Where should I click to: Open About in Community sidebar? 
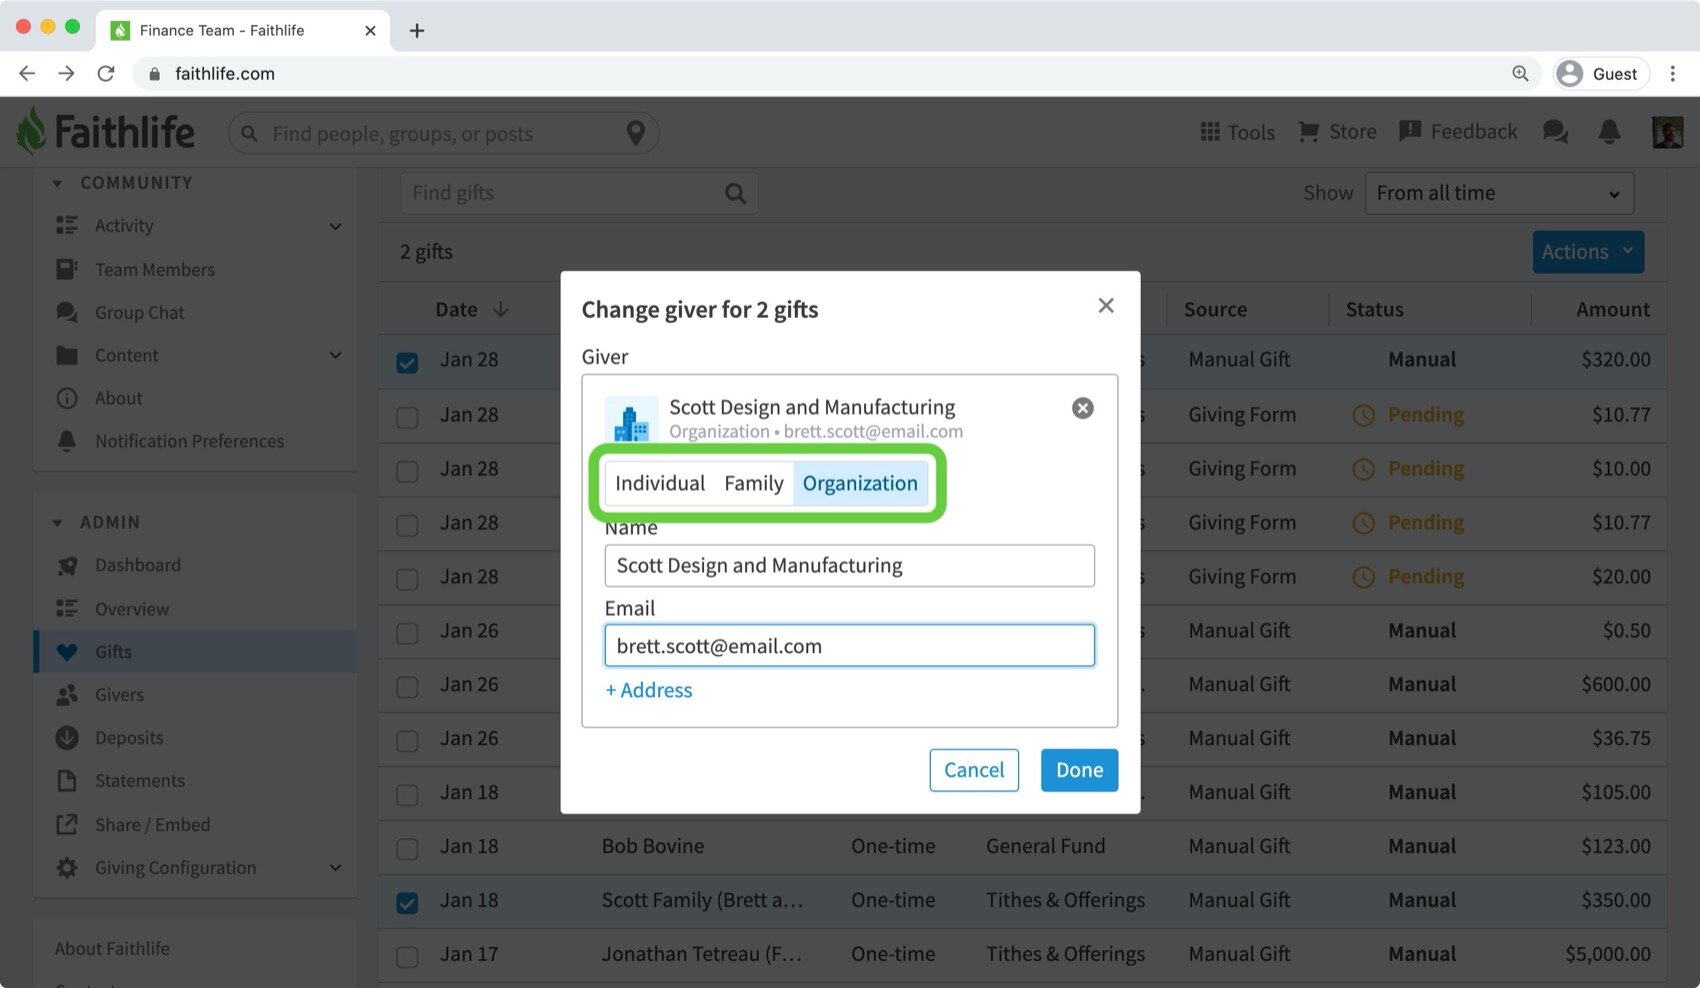click(x=118, y=398)
